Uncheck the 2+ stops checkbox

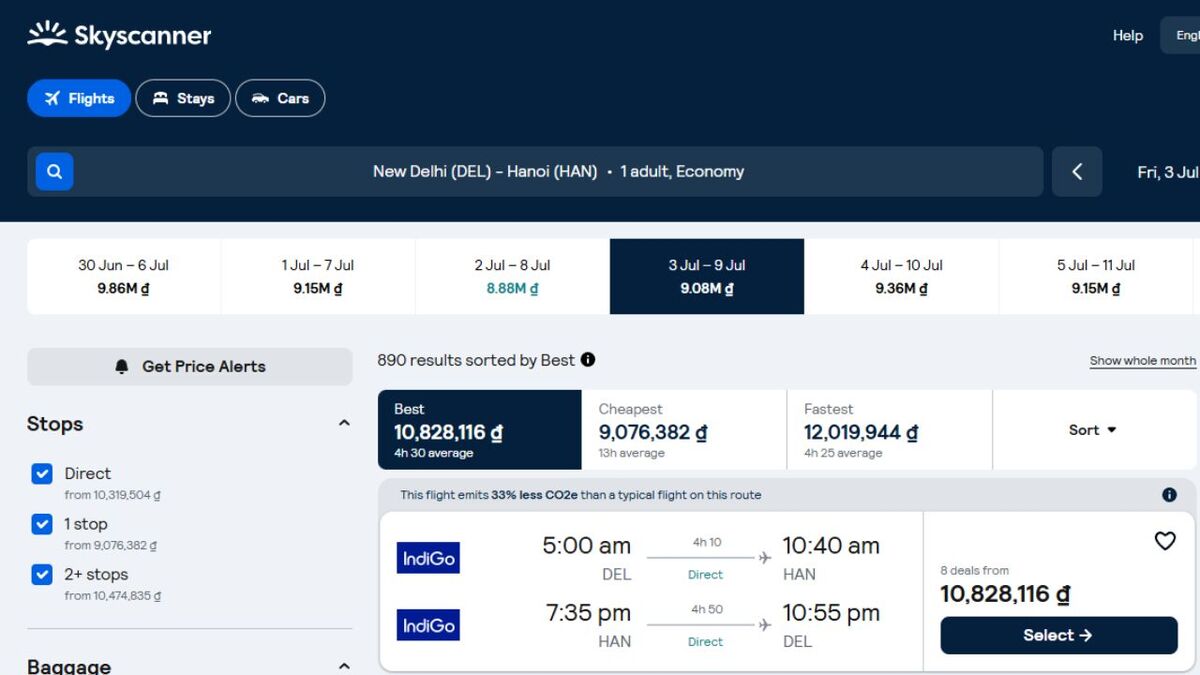point(42,574)
